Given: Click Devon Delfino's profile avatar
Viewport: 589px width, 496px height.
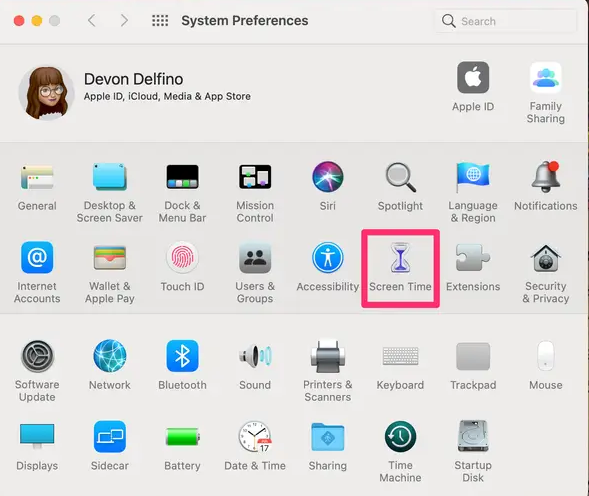Looking at the screenshot, I should click(x=47, y=93).
